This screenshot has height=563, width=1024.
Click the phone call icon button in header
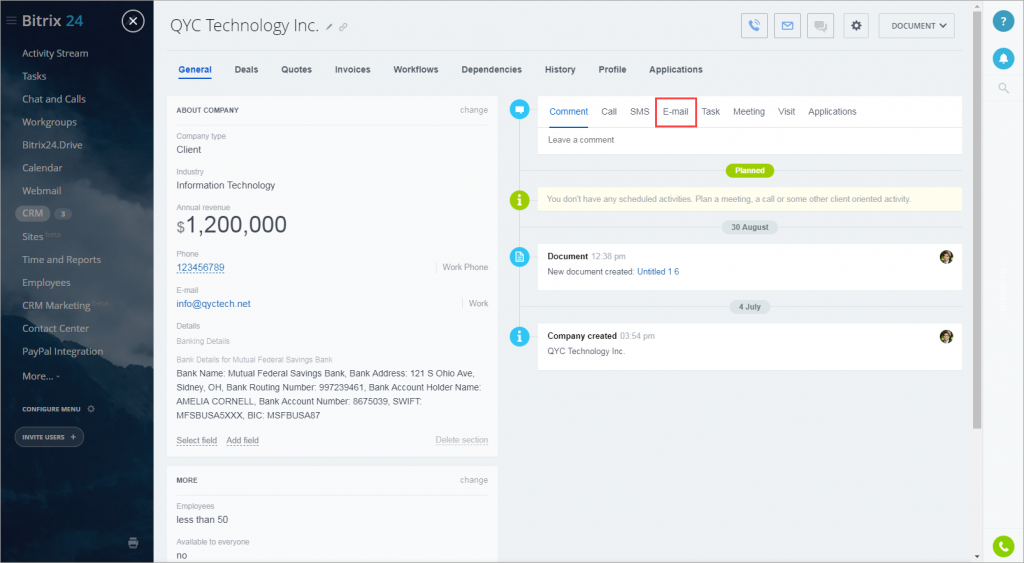pyautogui.click(x=754, y=26)
